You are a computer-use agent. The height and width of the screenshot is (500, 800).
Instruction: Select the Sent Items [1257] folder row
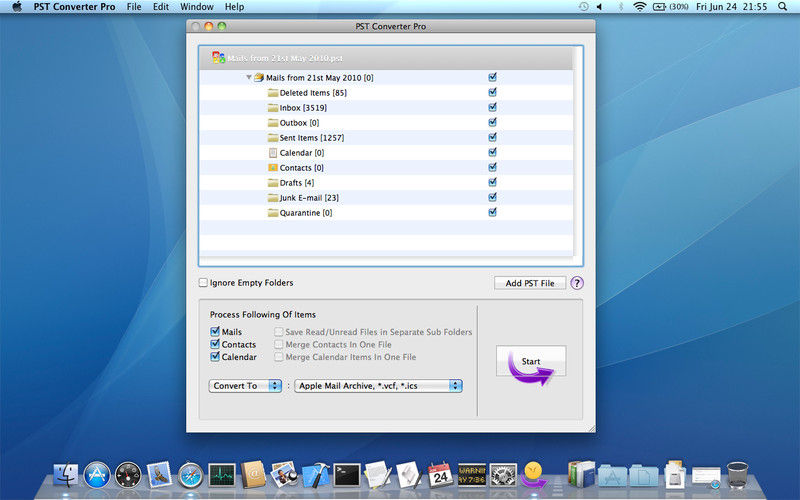click(x=386, y=138)
